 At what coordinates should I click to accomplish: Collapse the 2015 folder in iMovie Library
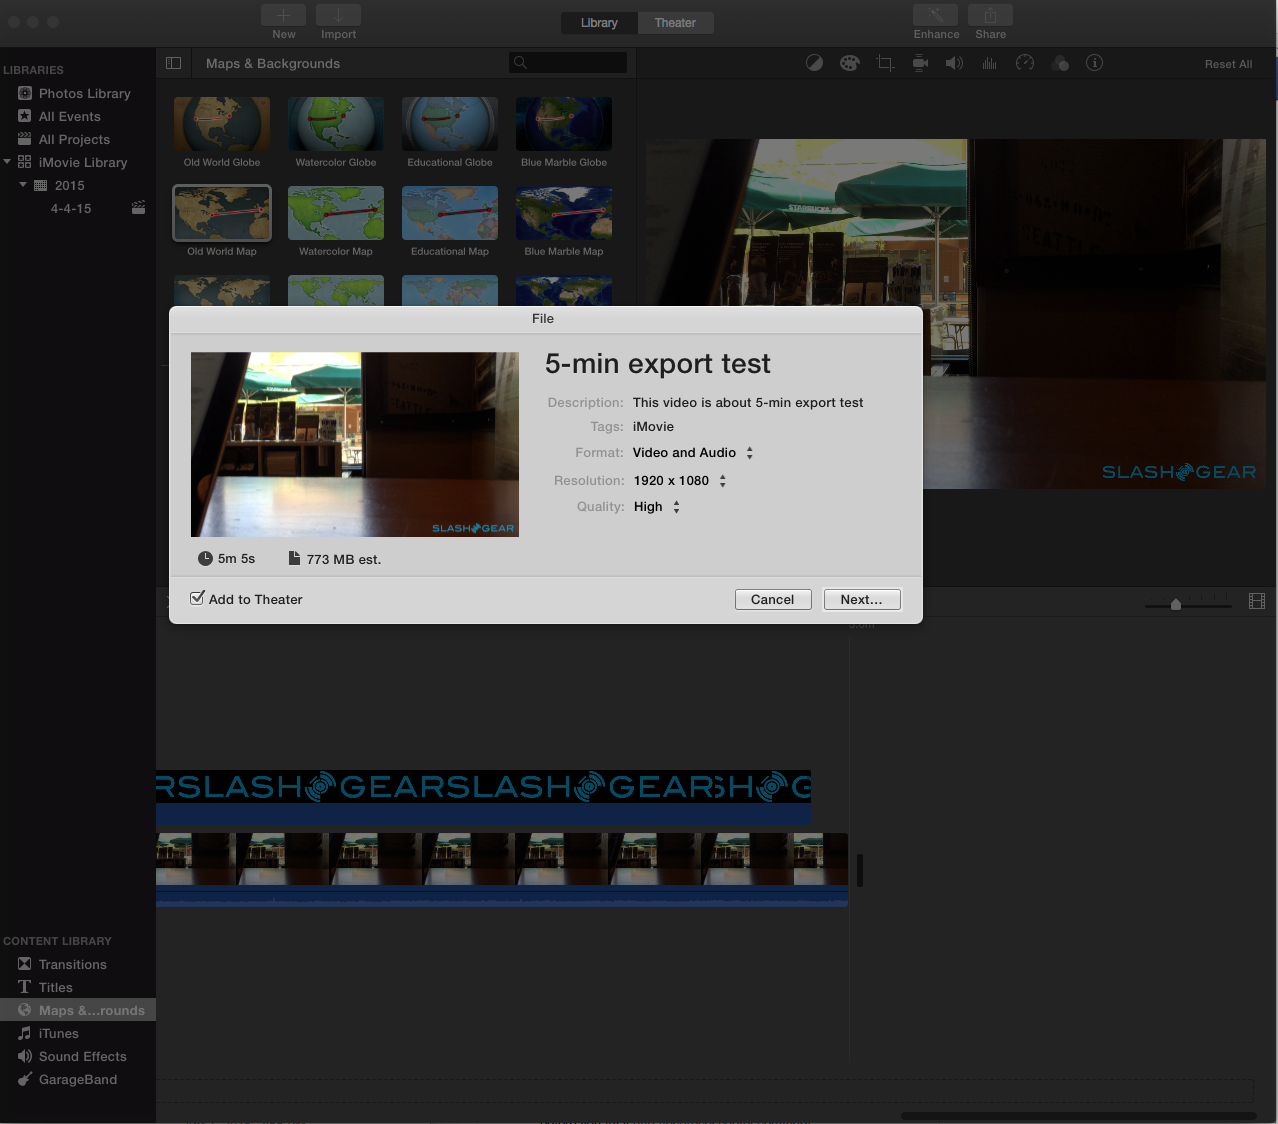coord(23,185)
